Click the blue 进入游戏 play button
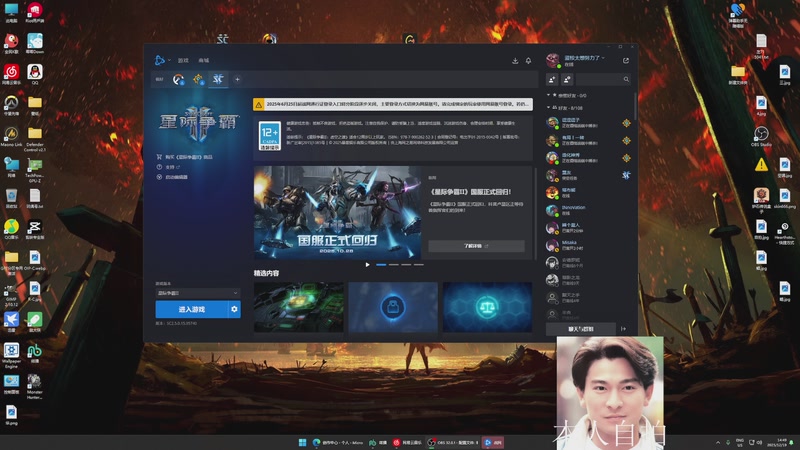 click(191, 309)
